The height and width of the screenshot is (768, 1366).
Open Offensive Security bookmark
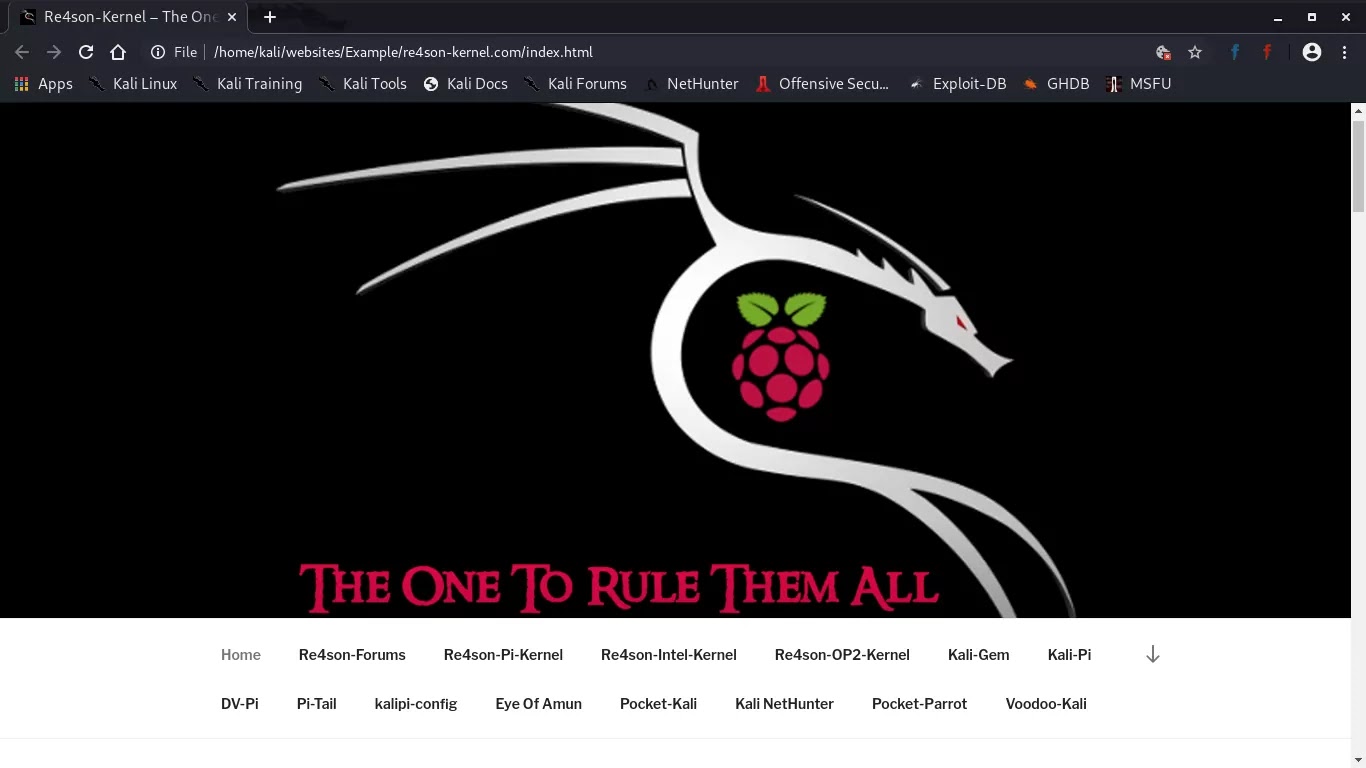(x=822, y=84)
